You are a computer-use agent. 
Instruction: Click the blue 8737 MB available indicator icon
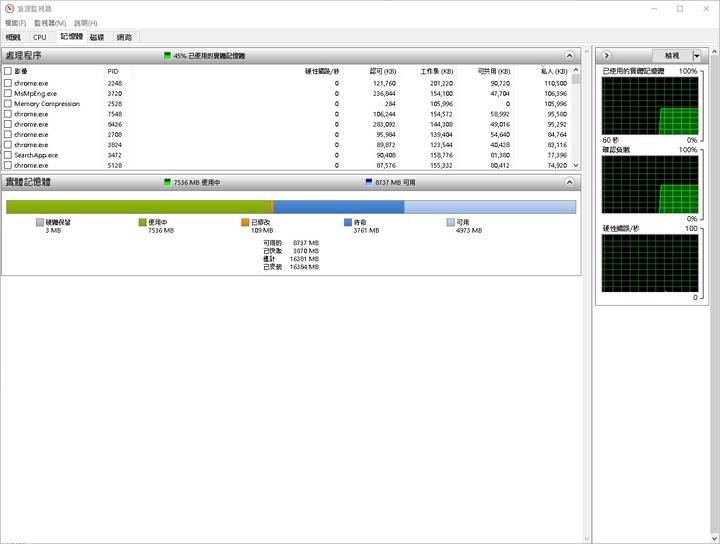click(x=369, y=182)
